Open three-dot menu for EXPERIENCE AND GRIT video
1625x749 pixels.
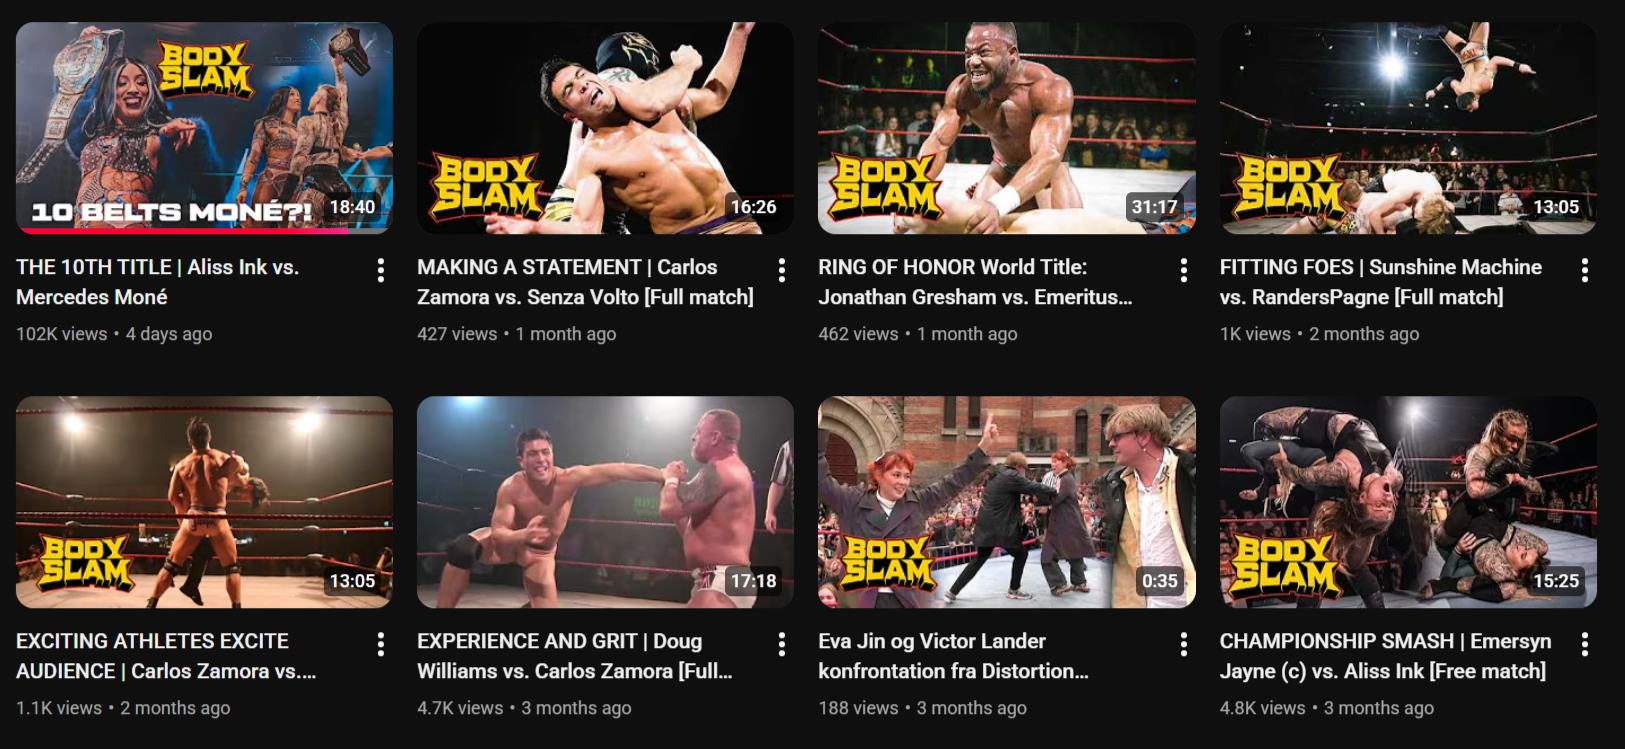pos(781,644)
